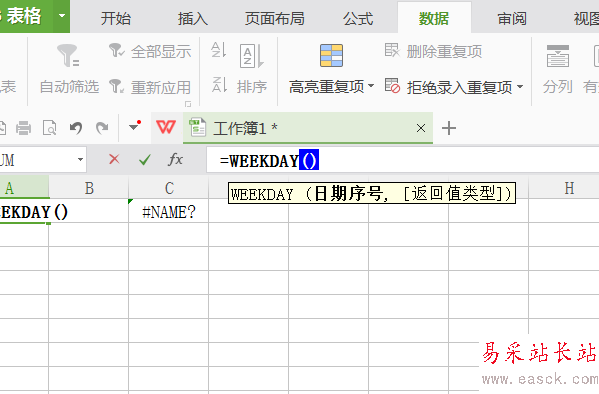
Task: Expand the name box dropdown arrow
Action: (80, 159)
